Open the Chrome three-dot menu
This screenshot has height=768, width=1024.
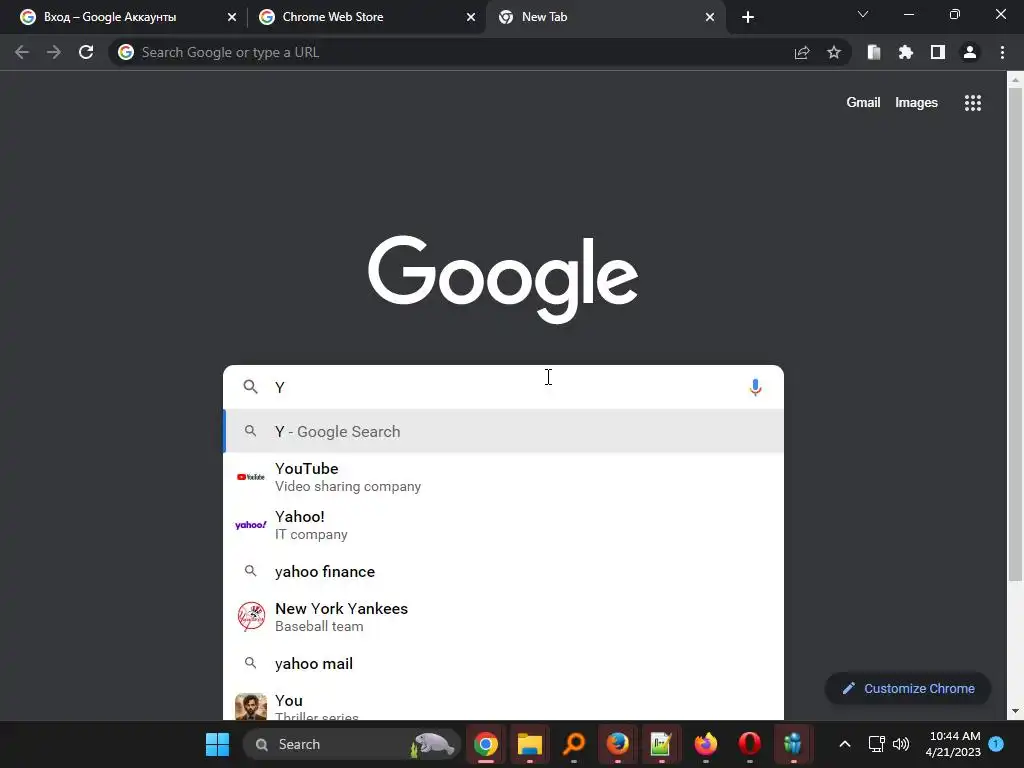1002,52
